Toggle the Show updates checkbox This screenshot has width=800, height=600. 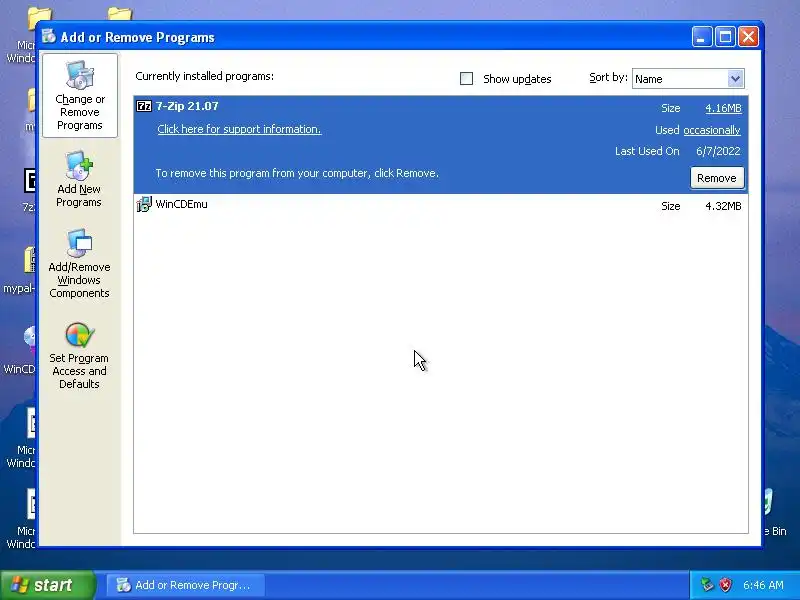coord(466,79)
